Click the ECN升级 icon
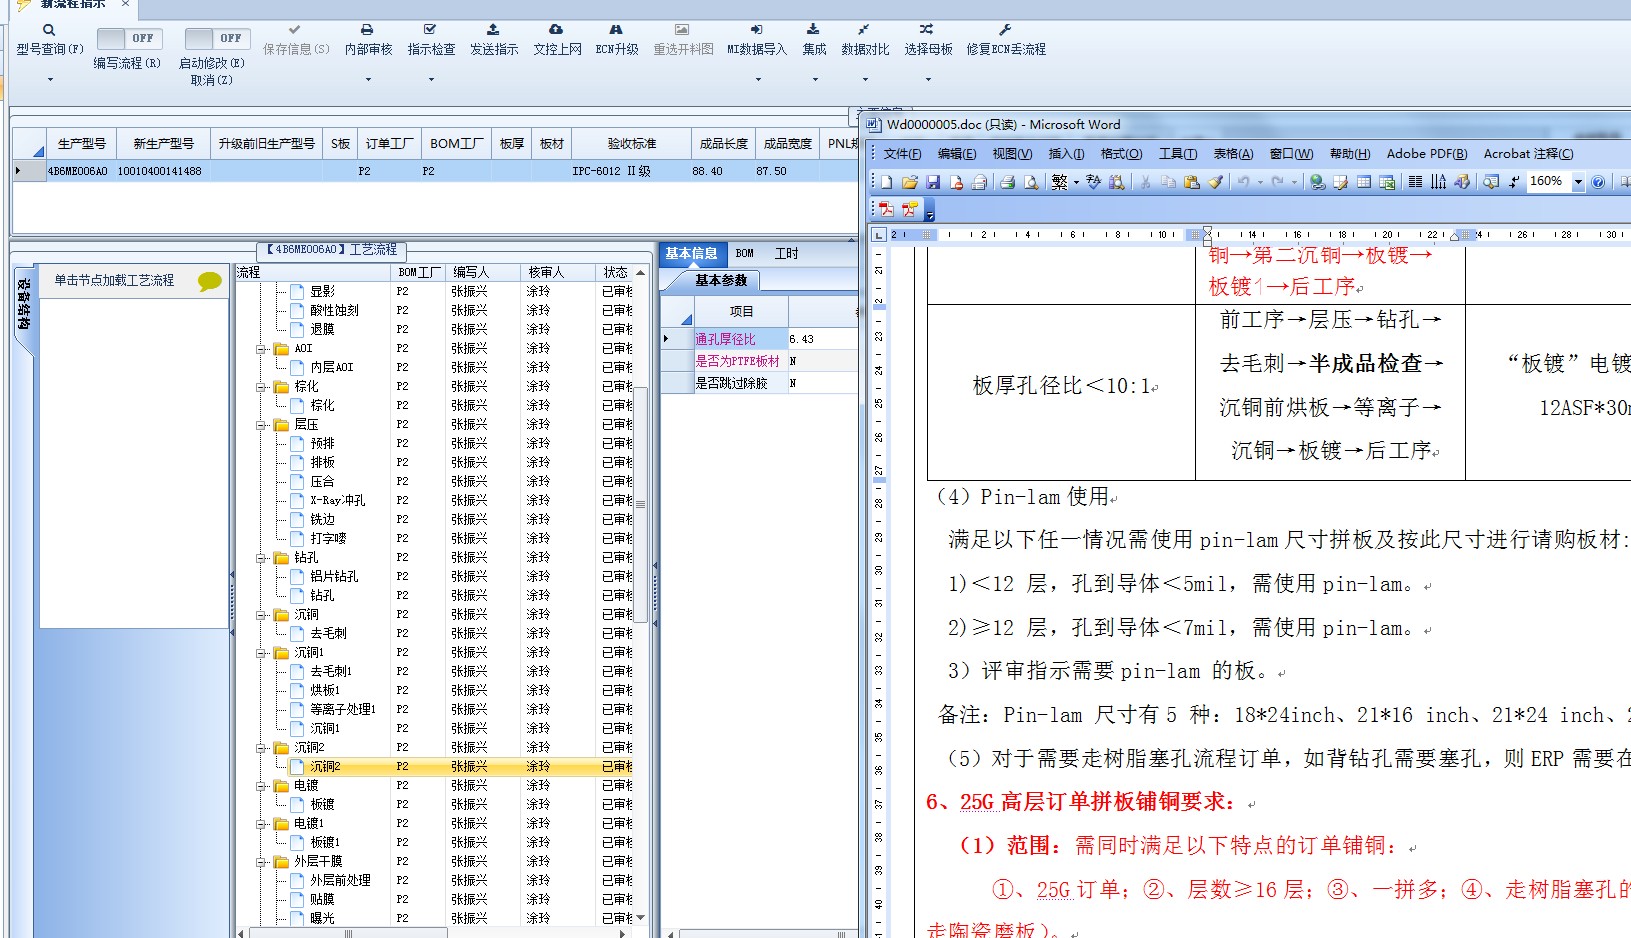1631x938 pixels. tap(616, 30)
